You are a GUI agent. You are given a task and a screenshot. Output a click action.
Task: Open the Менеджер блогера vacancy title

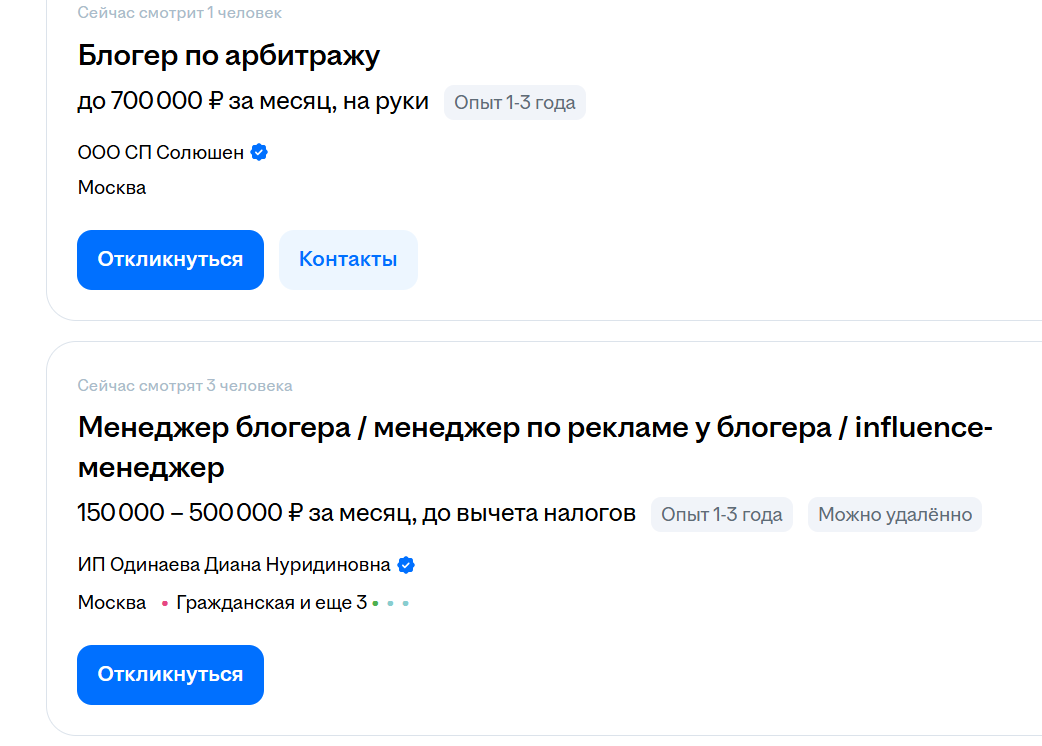click(534, 429)
